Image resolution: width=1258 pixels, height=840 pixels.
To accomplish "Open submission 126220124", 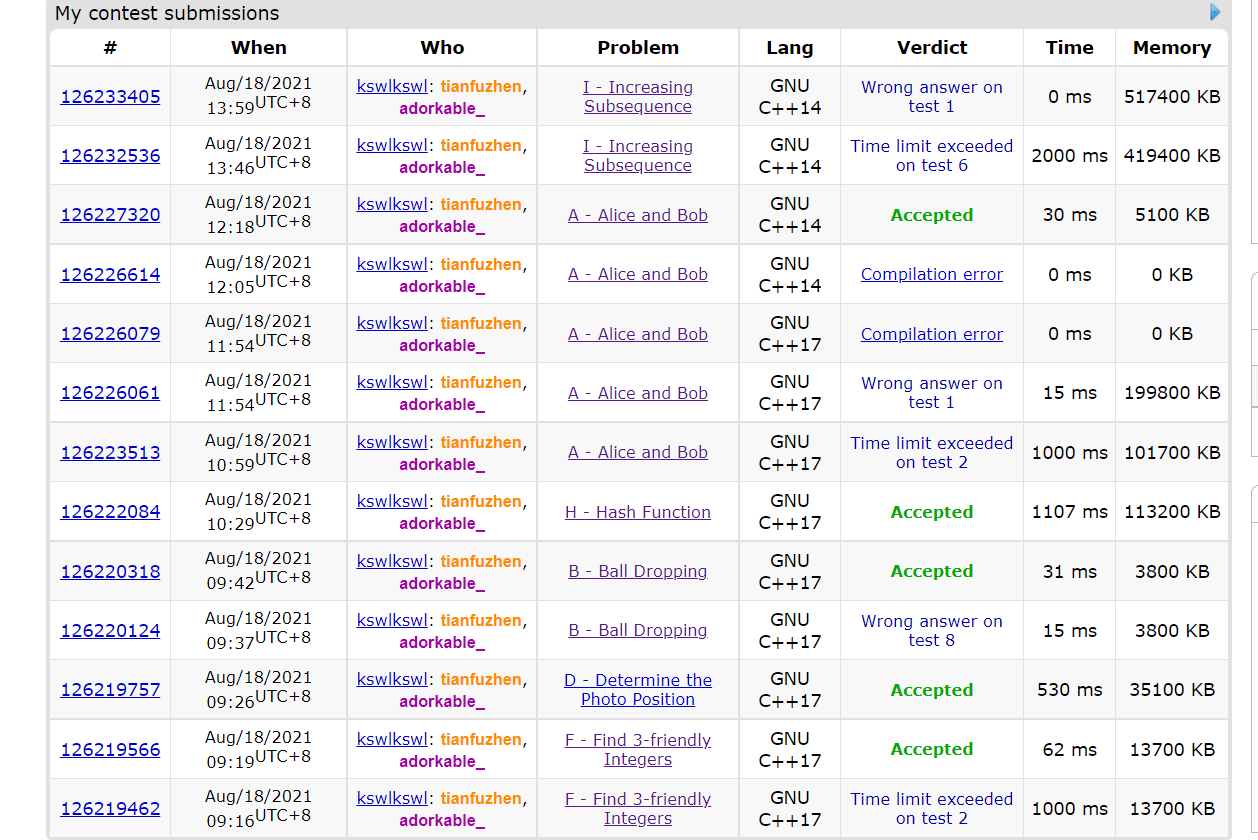I will (x=110, y=631).
